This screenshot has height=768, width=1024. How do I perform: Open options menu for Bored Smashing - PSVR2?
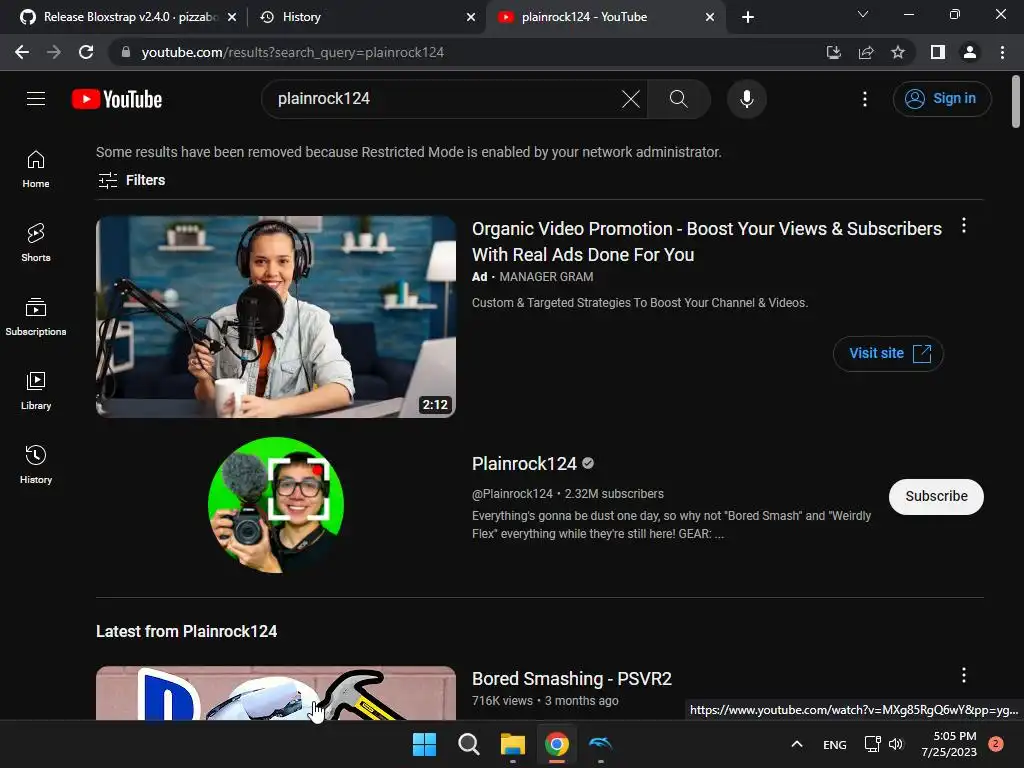pyautogui.click(x=964, y=675)
